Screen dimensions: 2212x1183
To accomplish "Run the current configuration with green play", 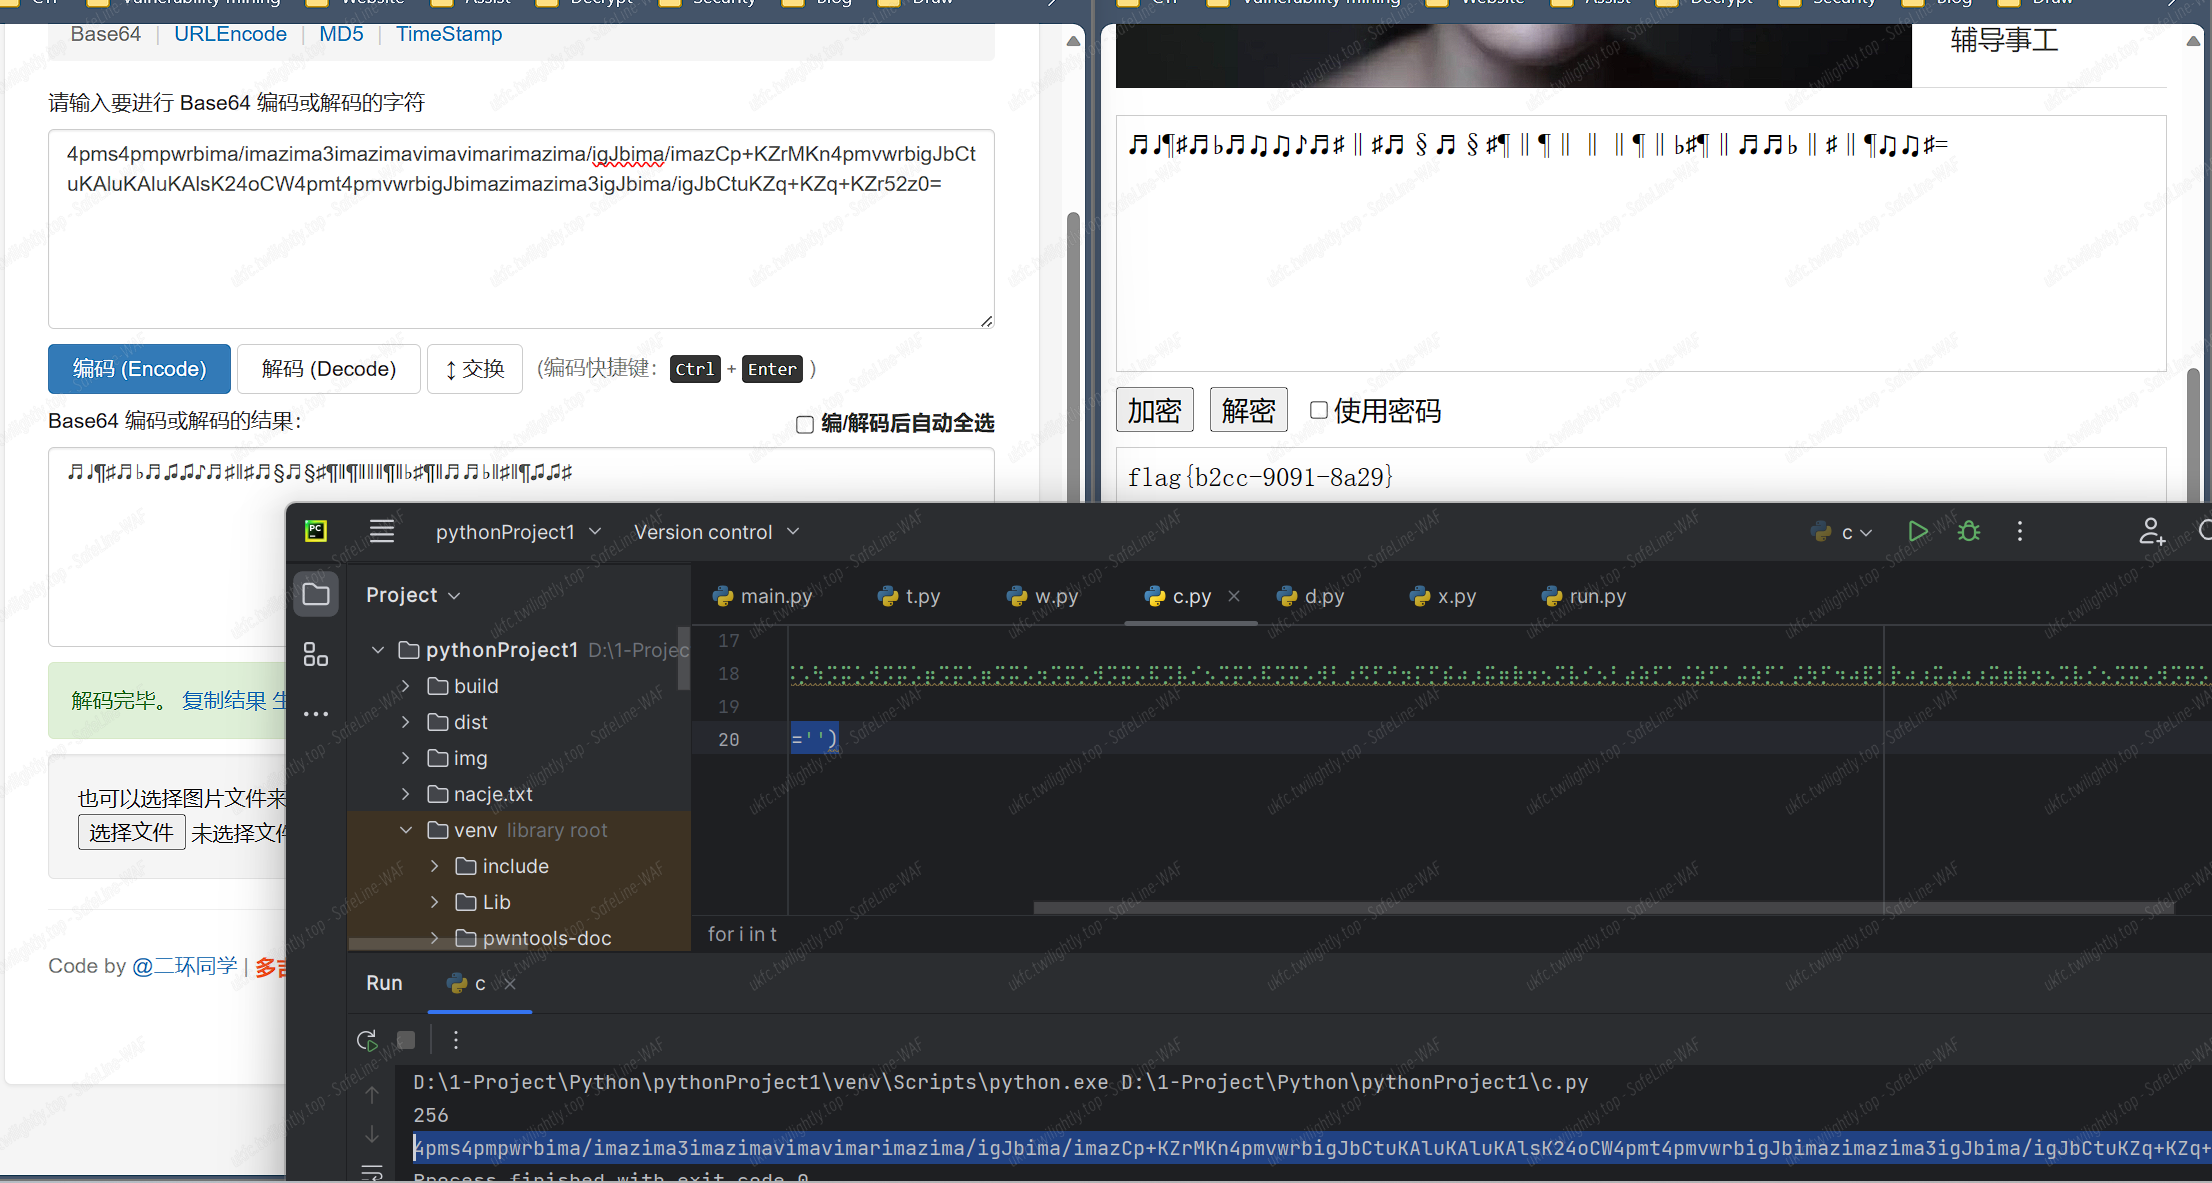I will (x=1917, y=531).
